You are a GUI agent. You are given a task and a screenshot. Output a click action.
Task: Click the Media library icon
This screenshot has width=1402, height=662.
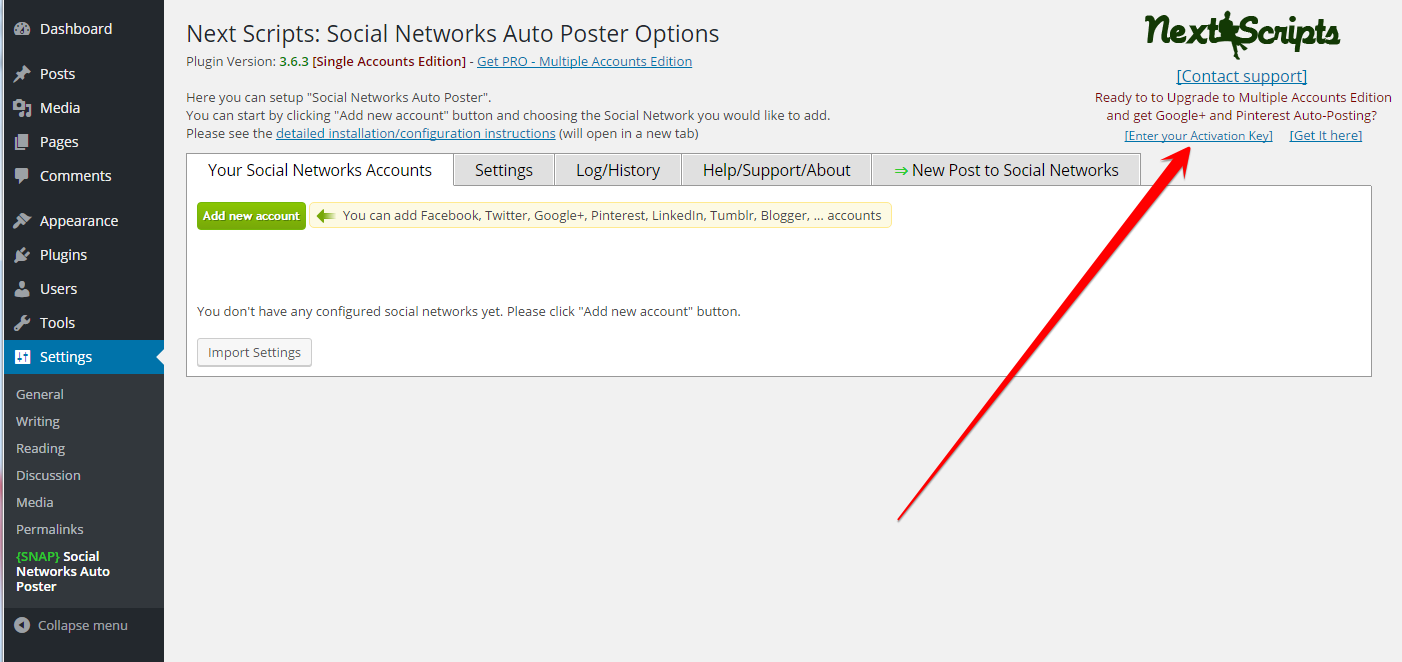pyautogui.click(x=22, y=108)
